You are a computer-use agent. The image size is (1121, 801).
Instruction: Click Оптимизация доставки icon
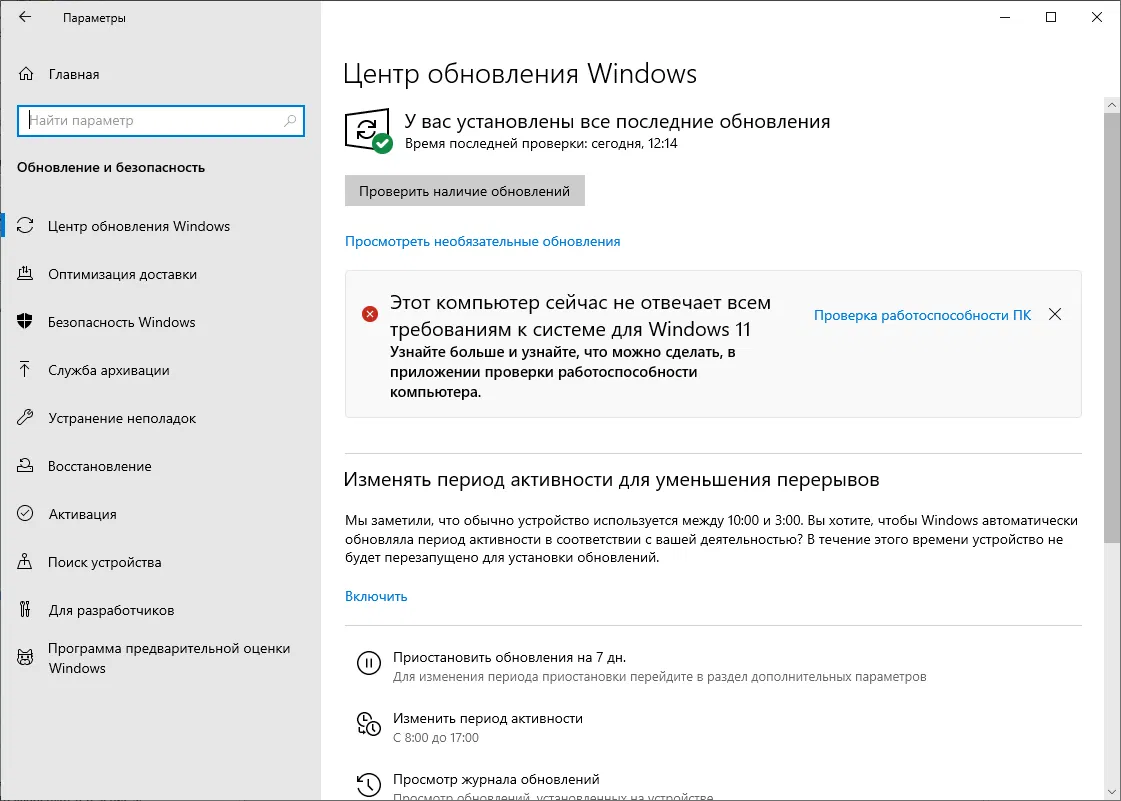coord(25,274)
